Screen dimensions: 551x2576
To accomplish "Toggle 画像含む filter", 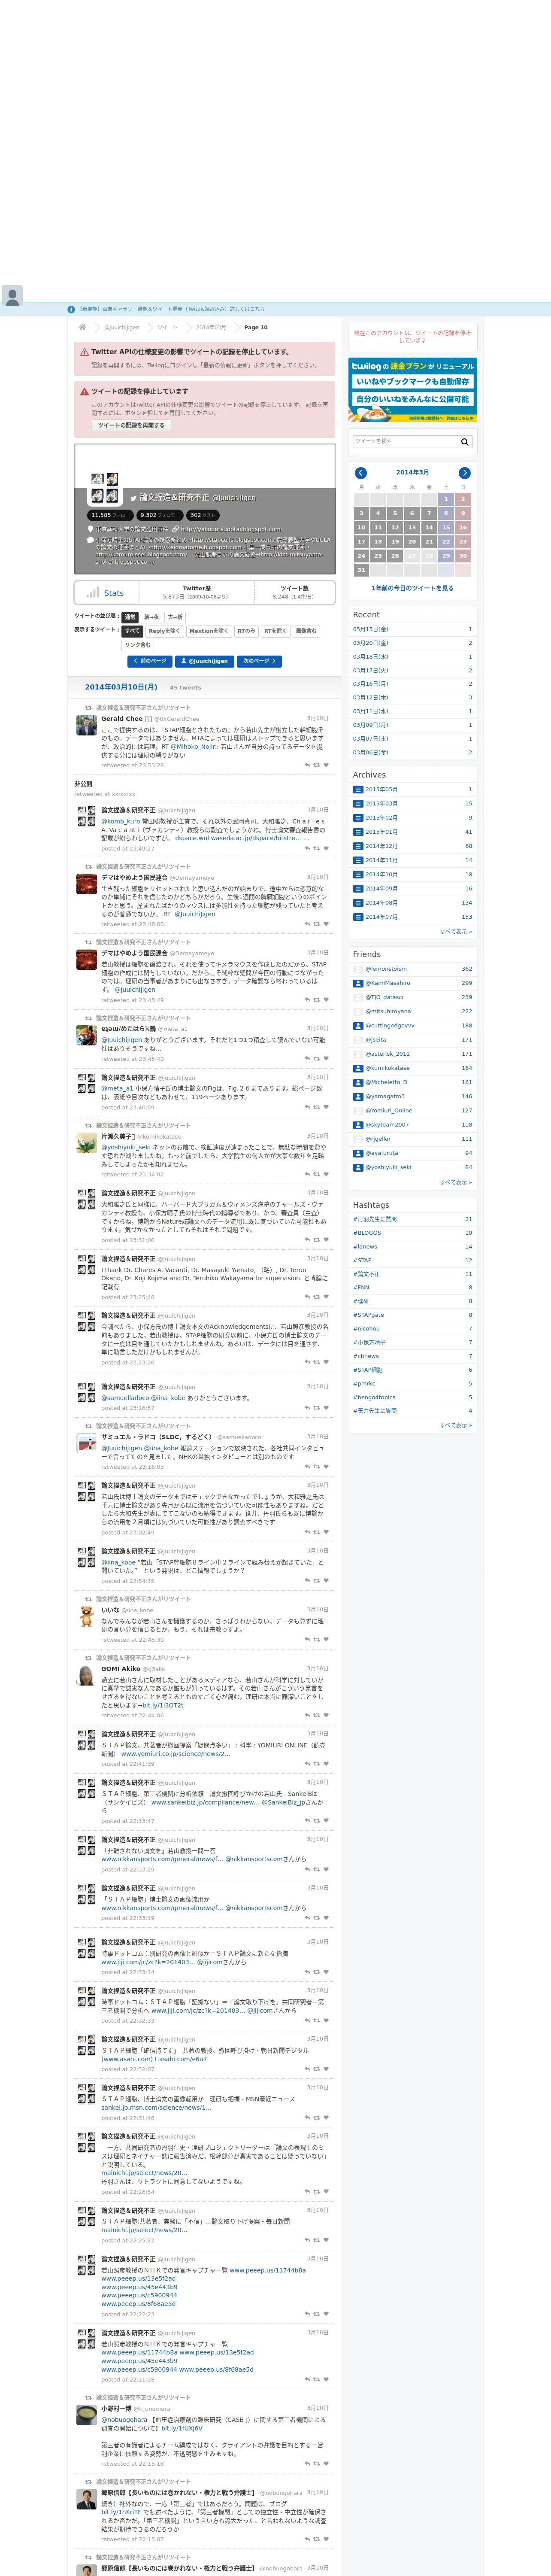I will [306, 631].
